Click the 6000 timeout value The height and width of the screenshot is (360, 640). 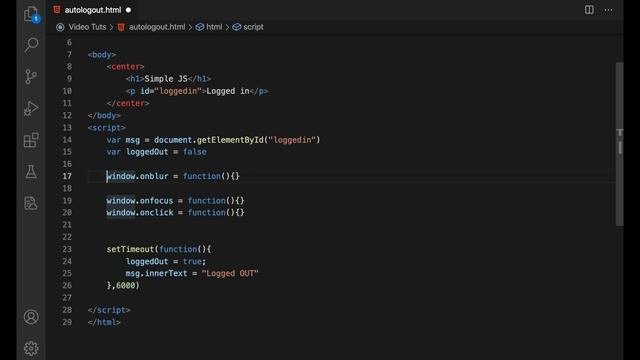point(125,285)
